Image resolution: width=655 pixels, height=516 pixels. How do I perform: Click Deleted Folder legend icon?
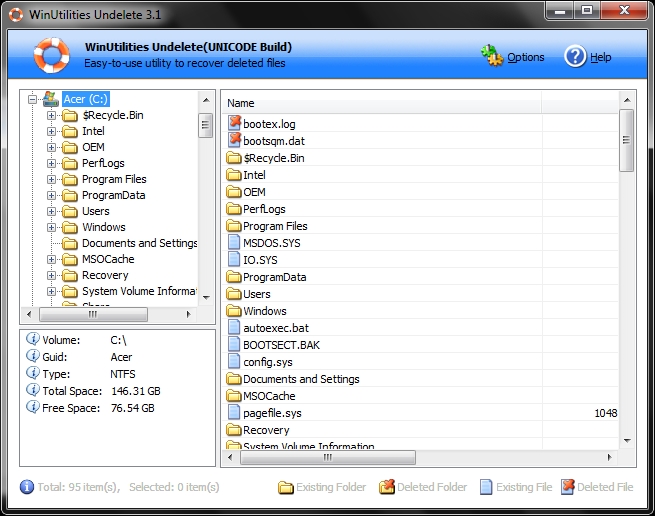point(387,487)
